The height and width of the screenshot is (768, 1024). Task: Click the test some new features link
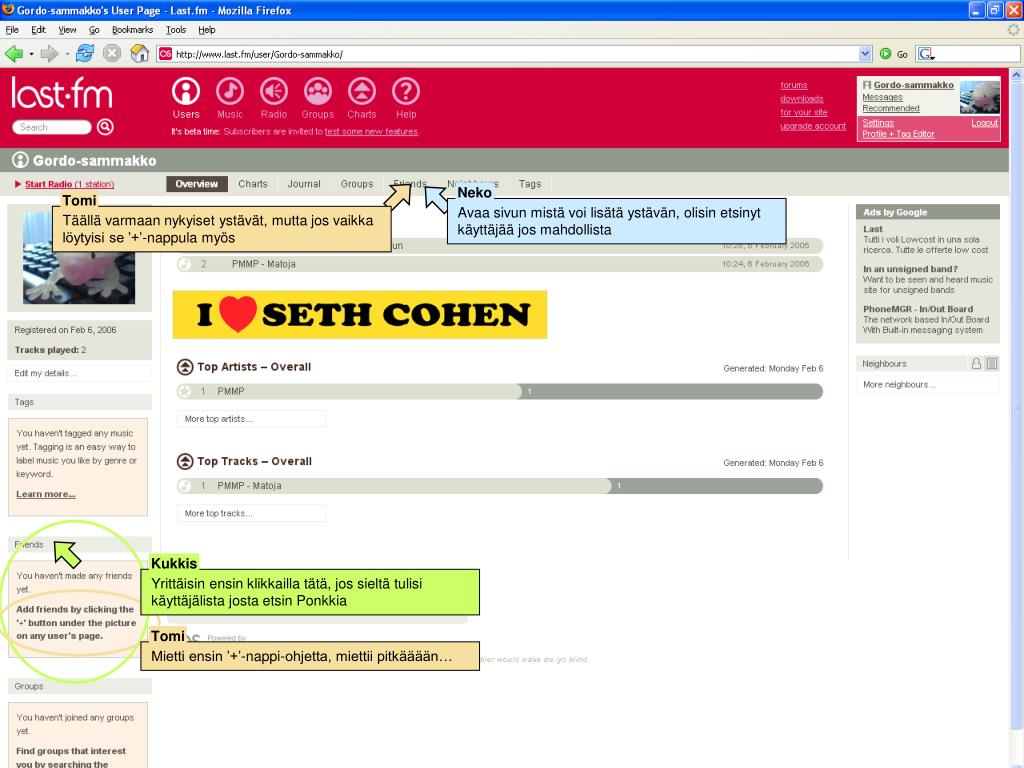click(371, 131)
